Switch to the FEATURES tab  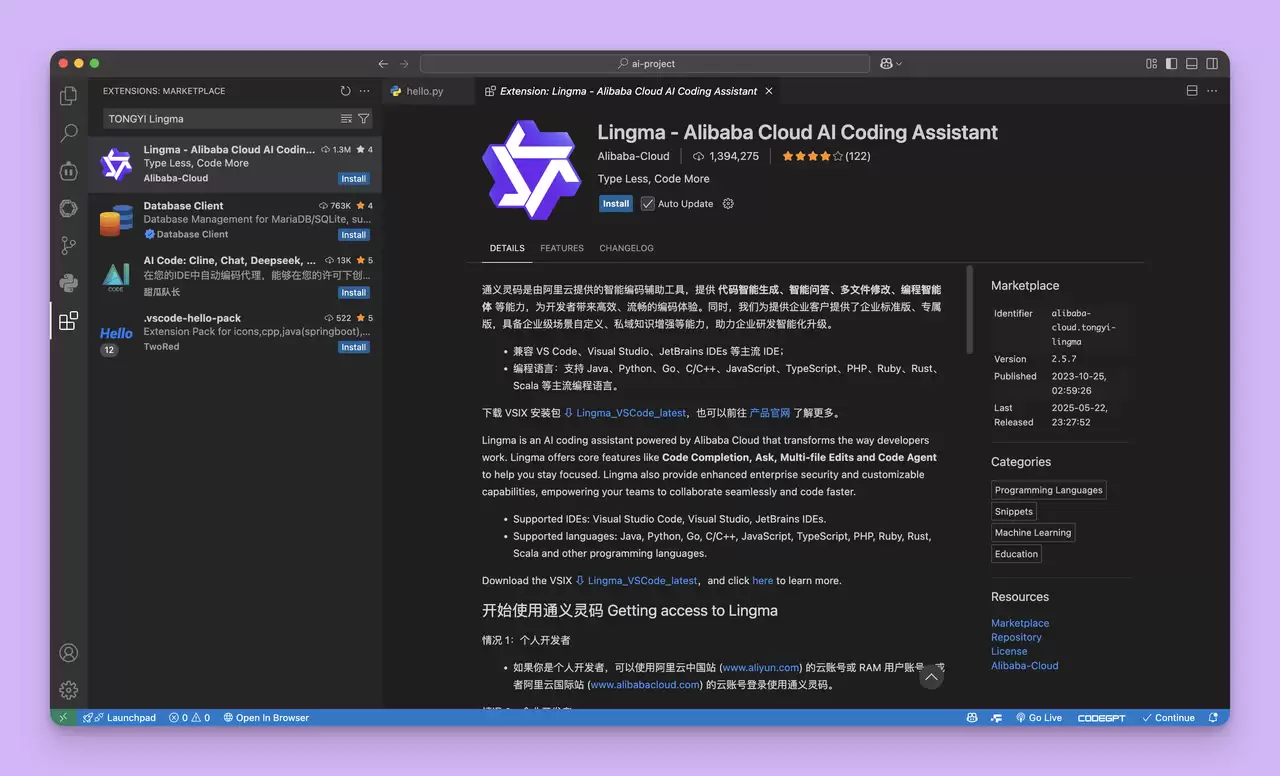point(562,248)
